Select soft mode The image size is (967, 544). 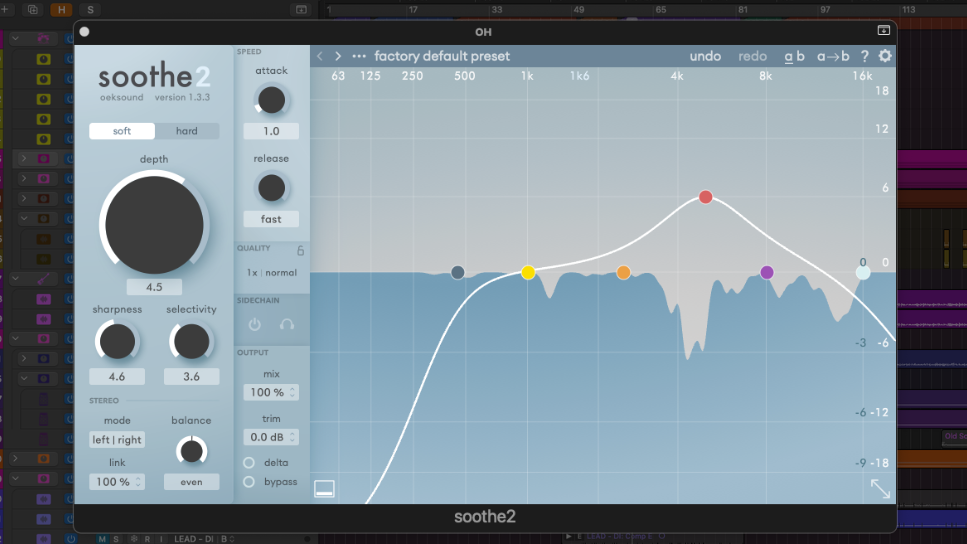(122, 131)
